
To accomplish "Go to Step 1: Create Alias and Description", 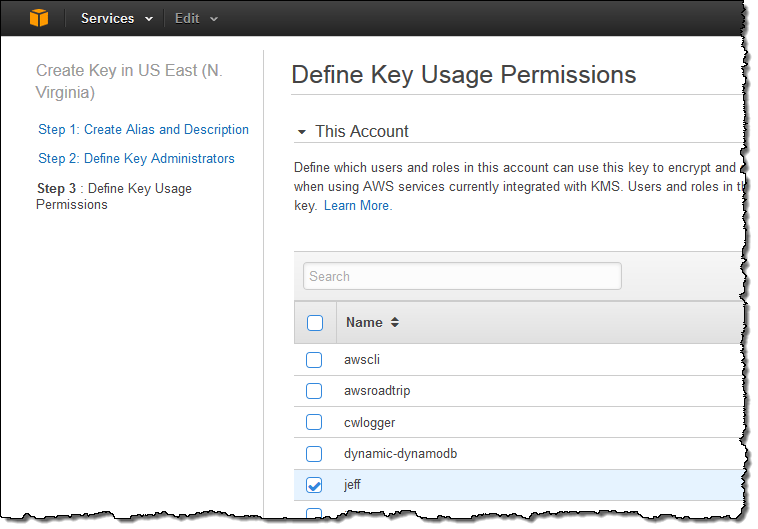I will (143, 129).
